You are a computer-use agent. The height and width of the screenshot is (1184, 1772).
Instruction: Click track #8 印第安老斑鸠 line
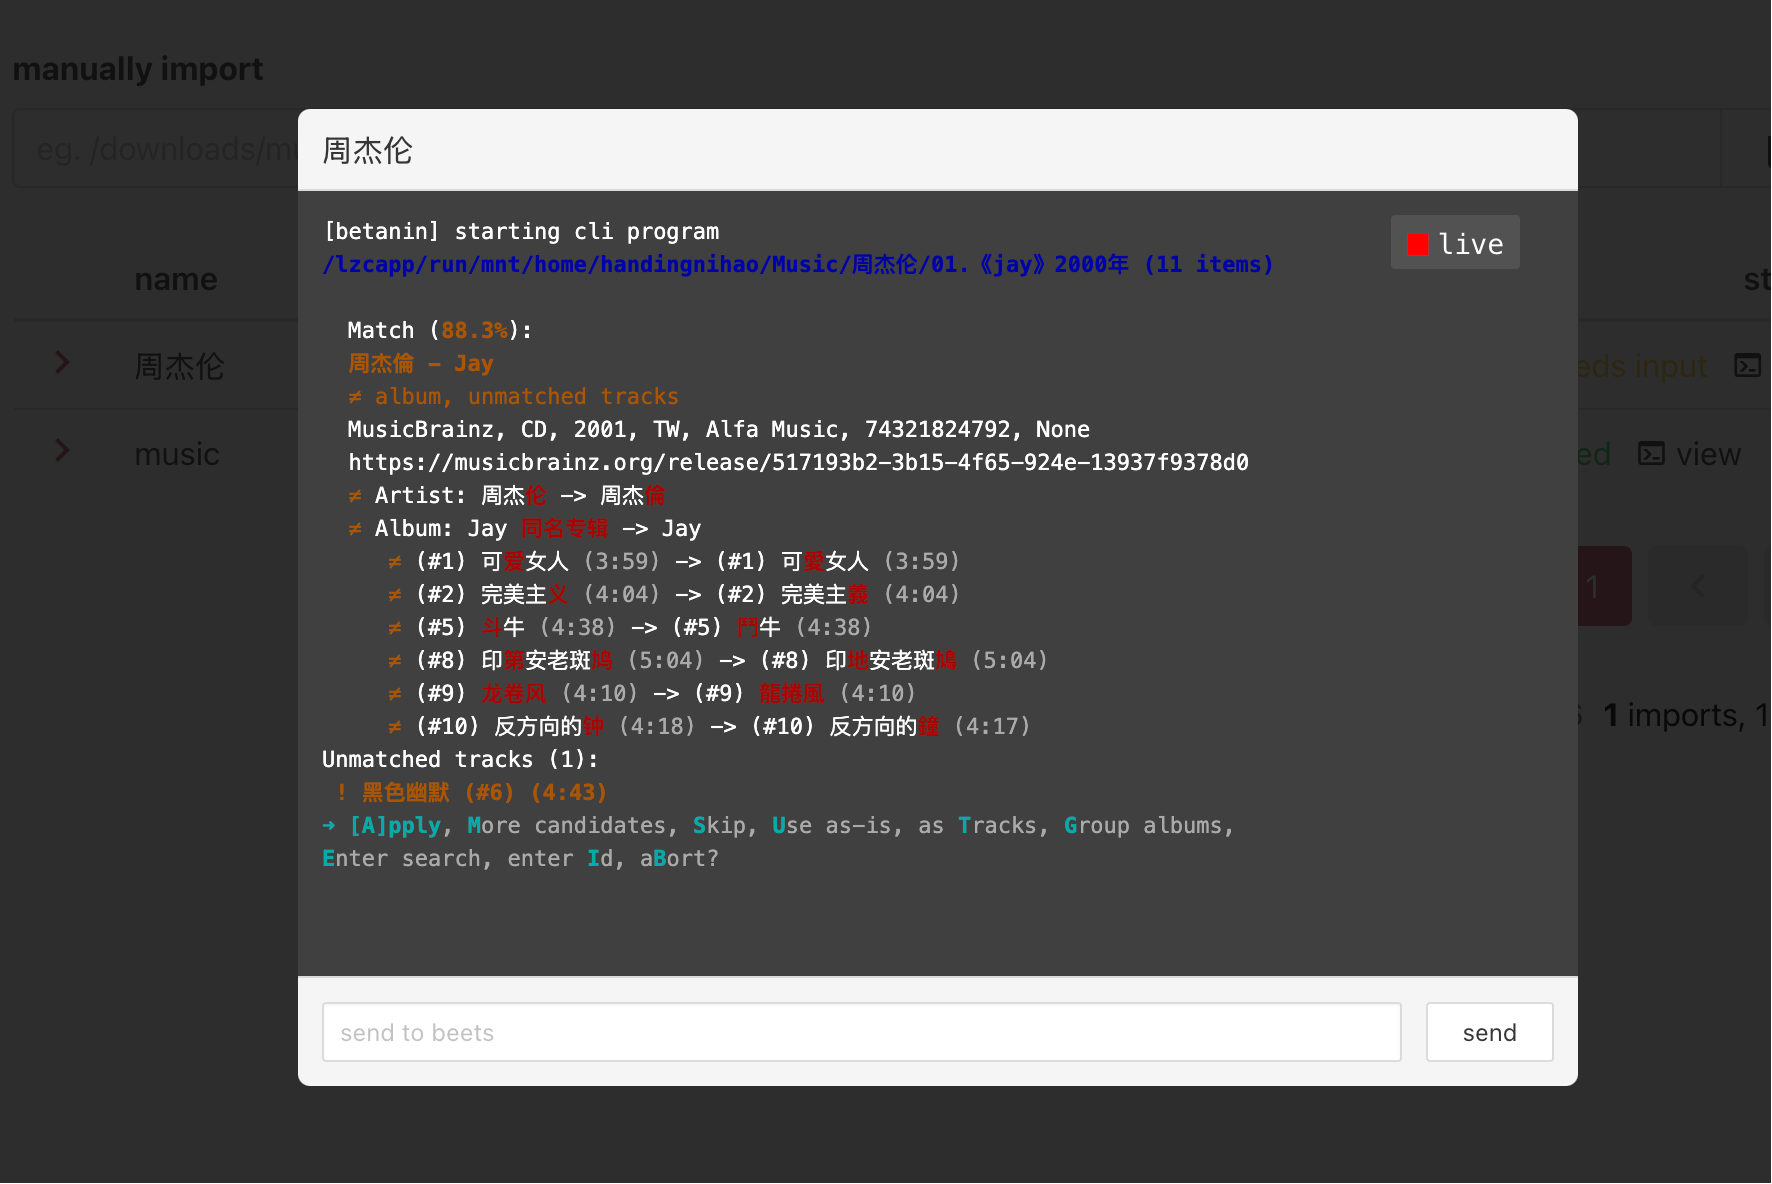pos(718,660)
